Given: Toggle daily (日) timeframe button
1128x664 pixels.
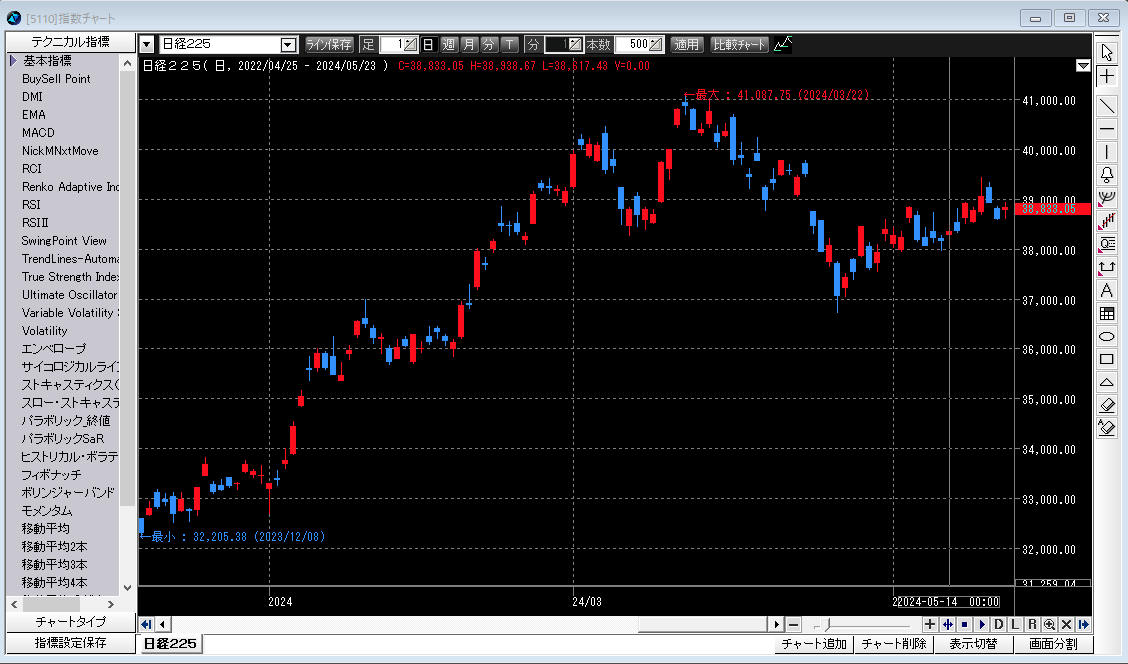Looking at the screenshot, I should (x=429, y=45).
